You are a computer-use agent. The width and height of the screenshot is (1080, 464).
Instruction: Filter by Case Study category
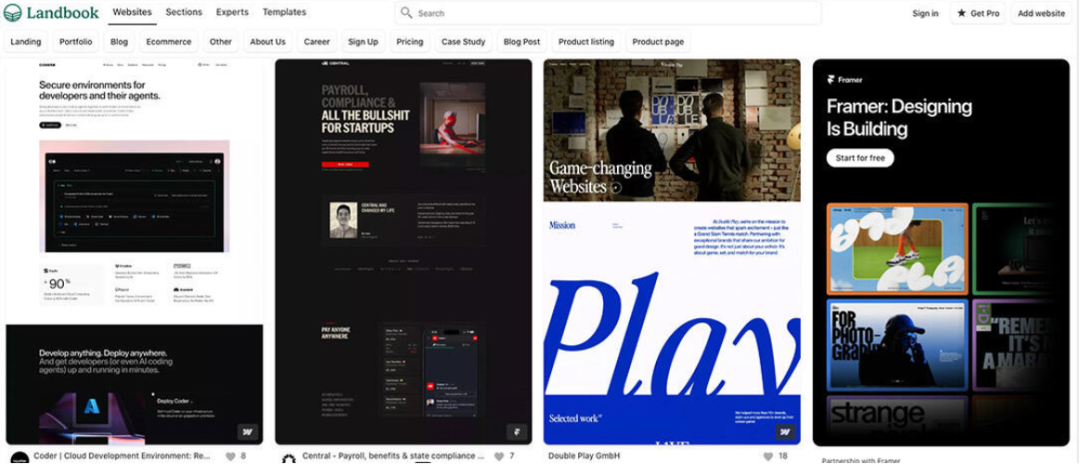pyautogui.click(x=464, y=41)
